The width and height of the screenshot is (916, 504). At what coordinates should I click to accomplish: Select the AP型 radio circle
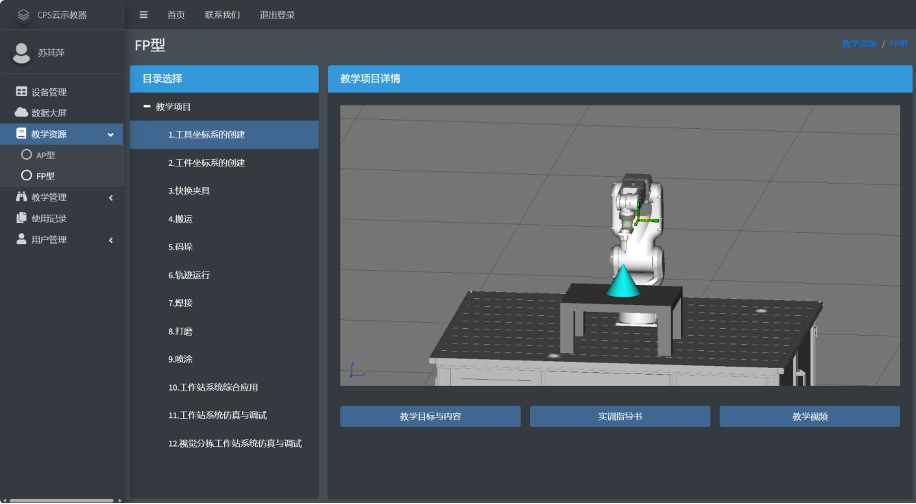pyautogui.click(x=26, y=155)
